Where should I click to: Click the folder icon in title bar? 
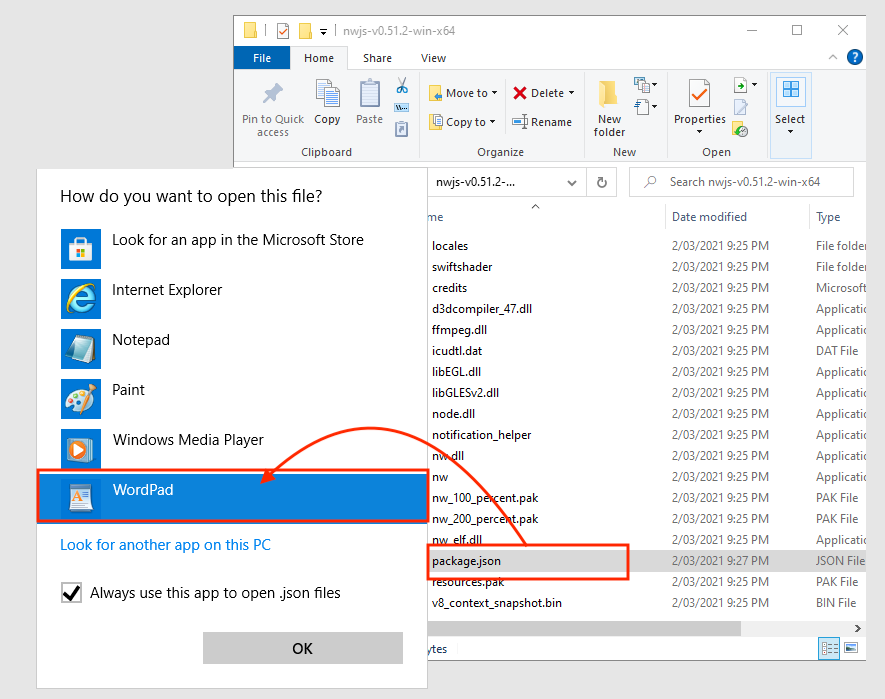[x=251, y=30]
